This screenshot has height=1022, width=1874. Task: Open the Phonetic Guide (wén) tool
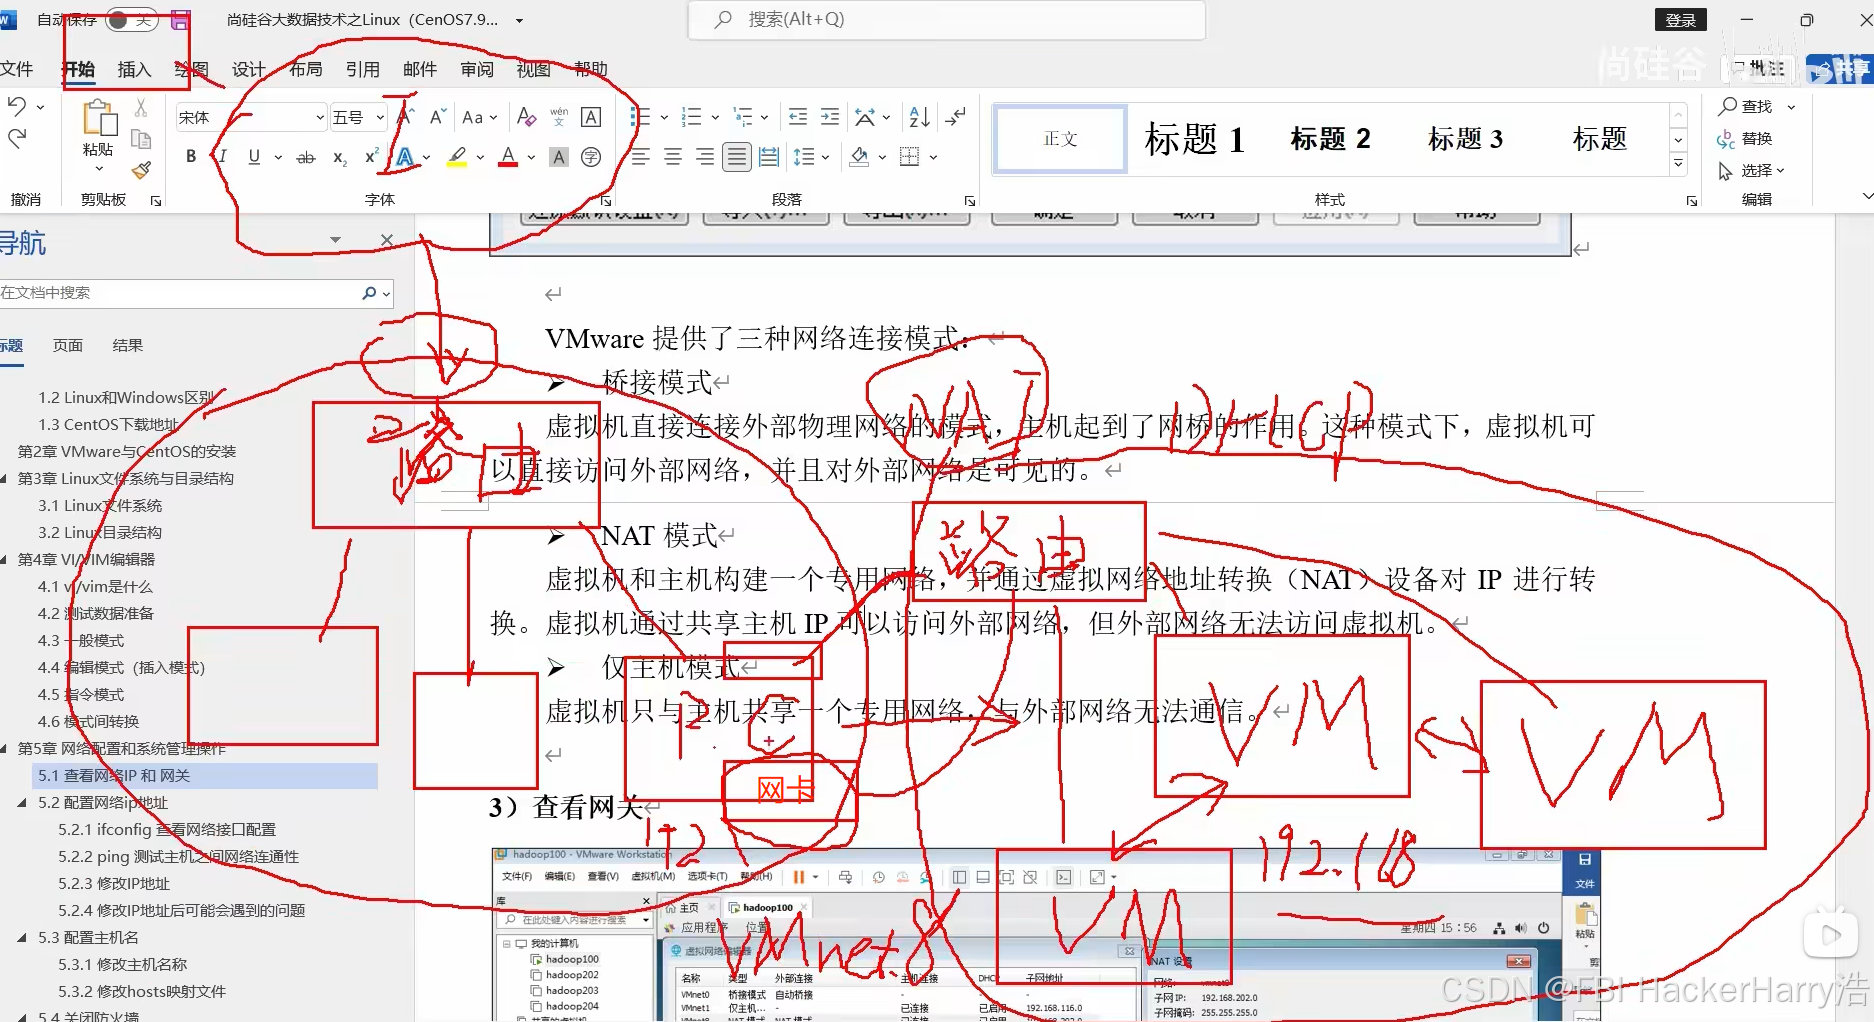559,117
